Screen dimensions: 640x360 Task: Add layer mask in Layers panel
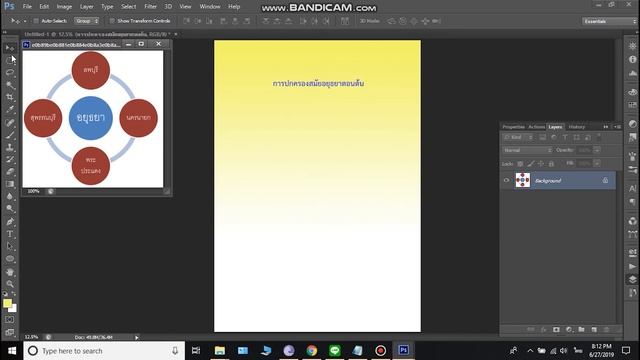[556, 329]
